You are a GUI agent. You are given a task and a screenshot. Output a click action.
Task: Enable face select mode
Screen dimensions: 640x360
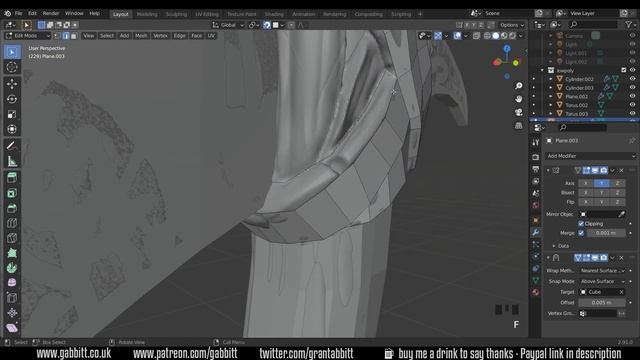[x=74, y=36]
